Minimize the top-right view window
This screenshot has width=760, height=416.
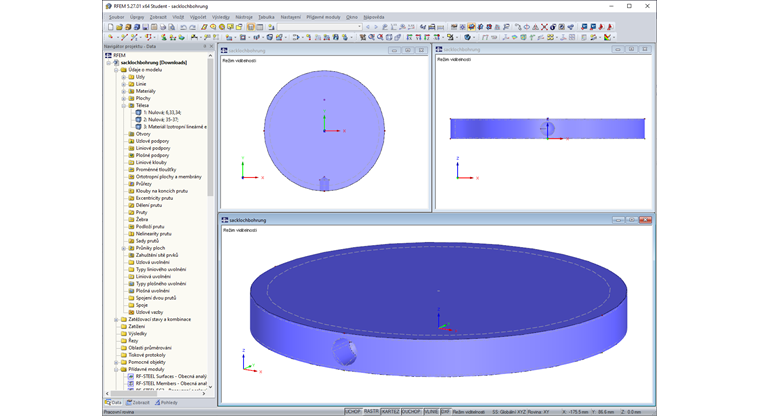pos(618,49)
